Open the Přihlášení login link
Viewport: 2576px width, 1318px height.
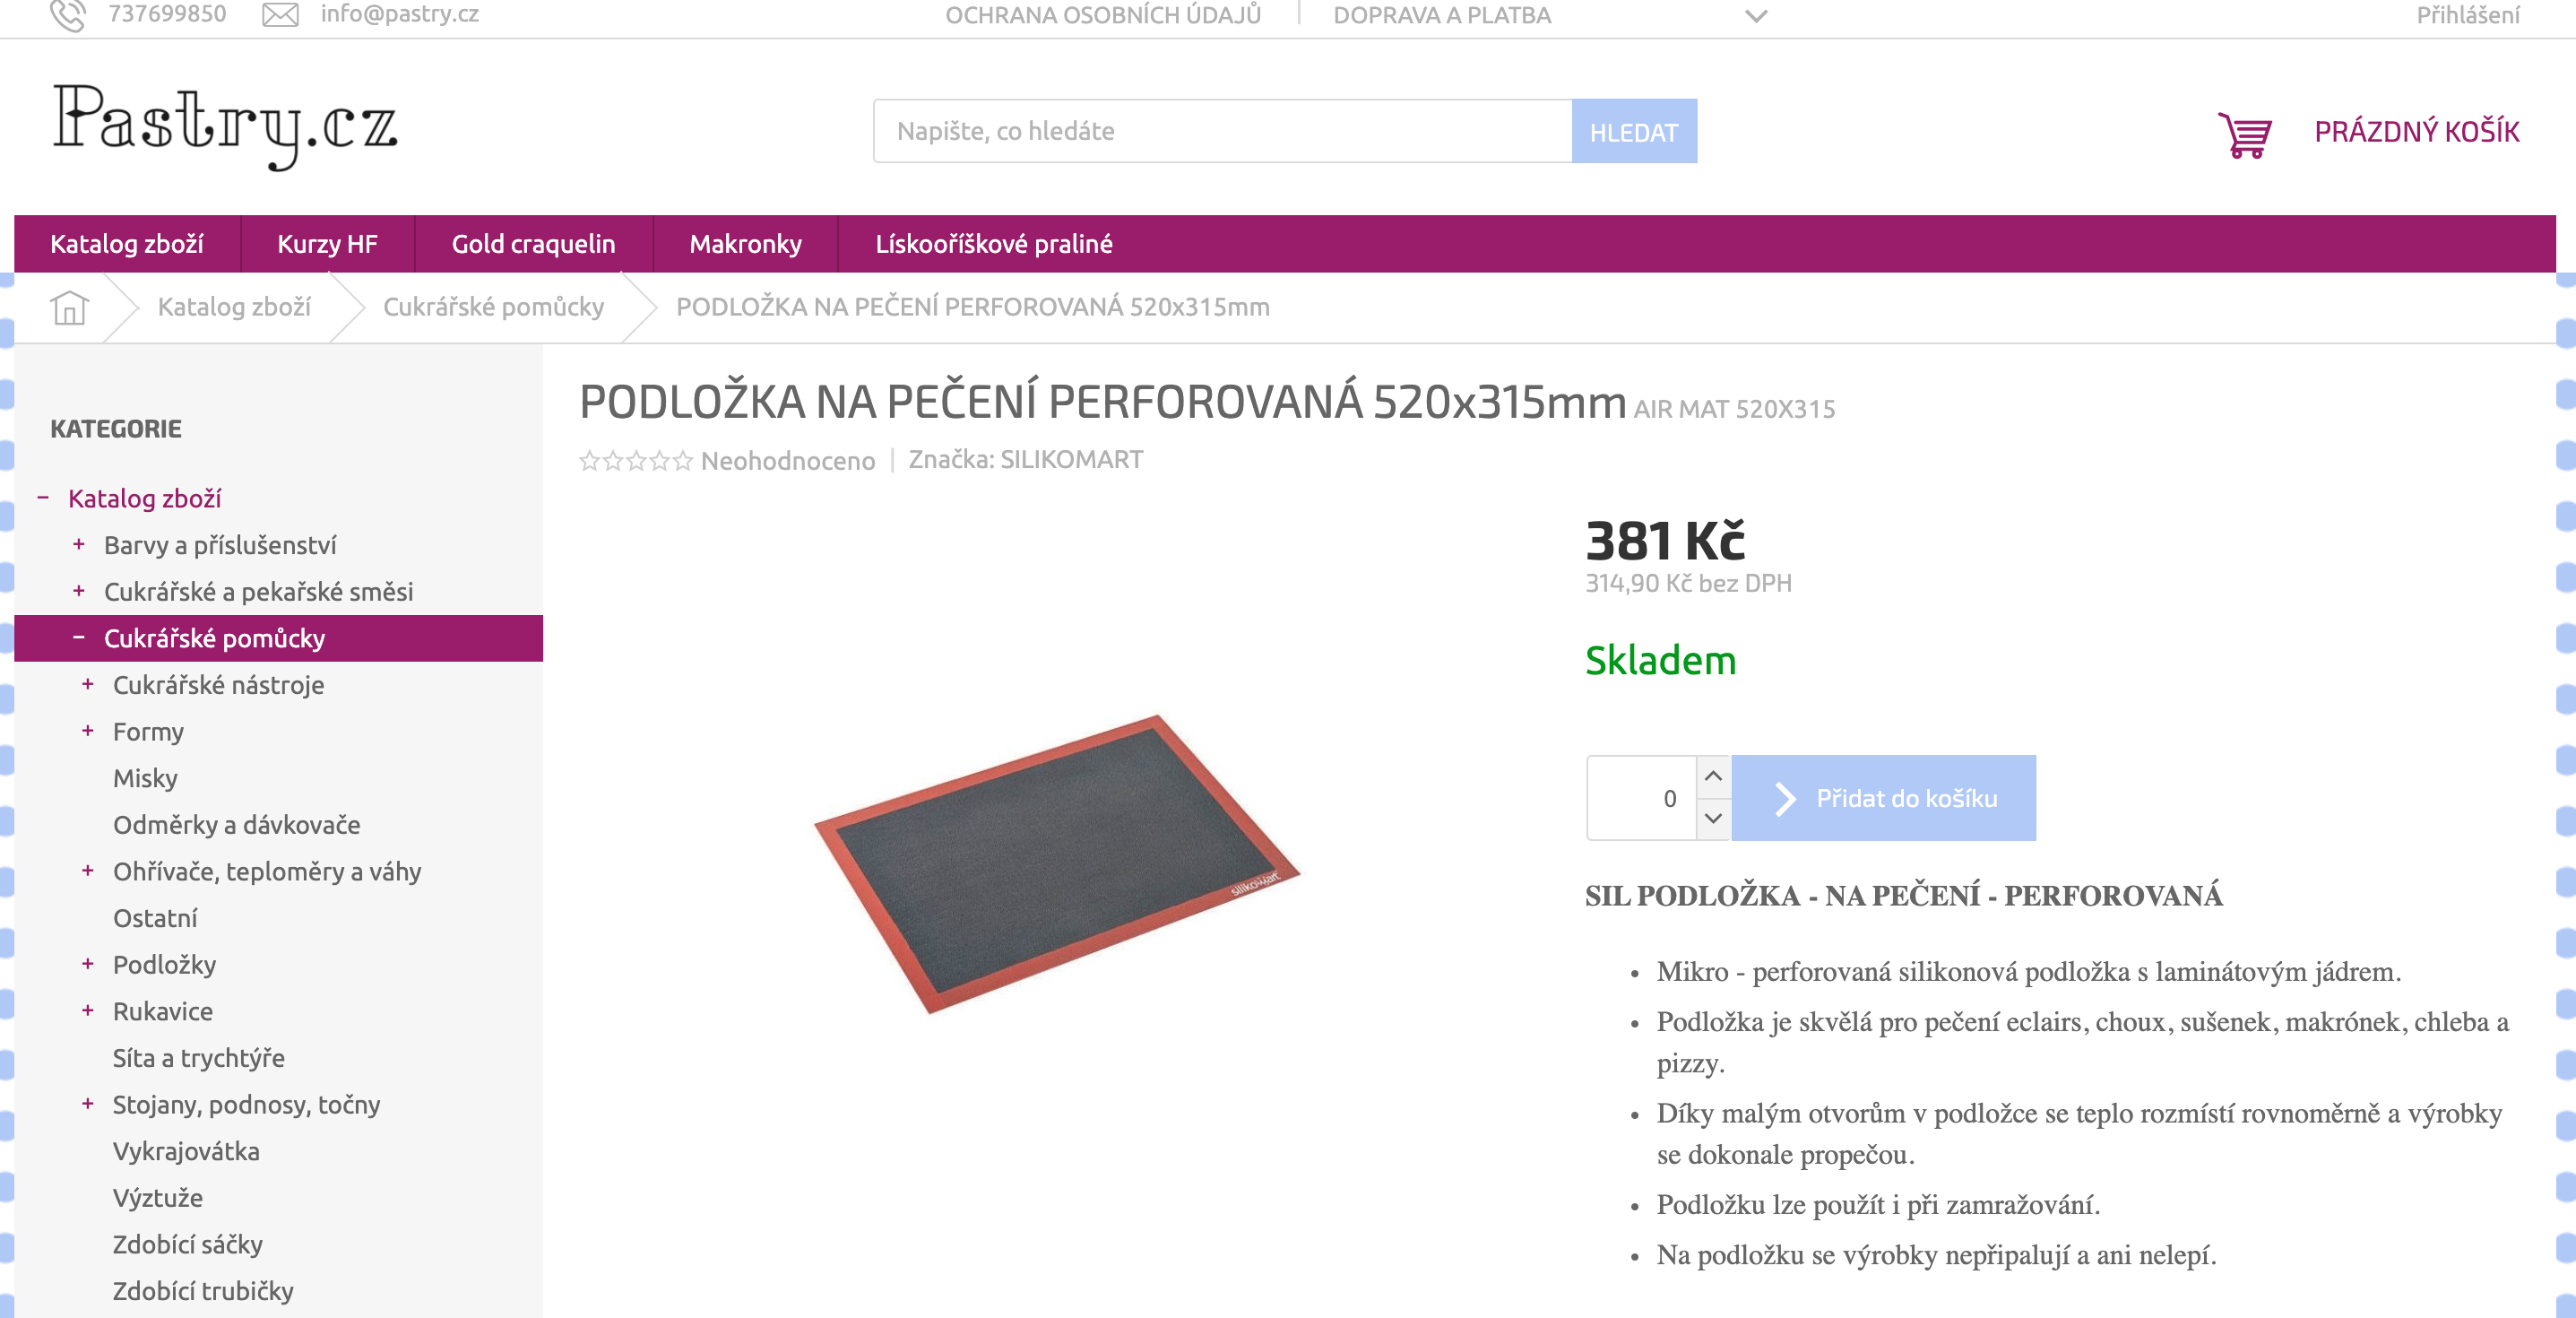point(2467,15)
